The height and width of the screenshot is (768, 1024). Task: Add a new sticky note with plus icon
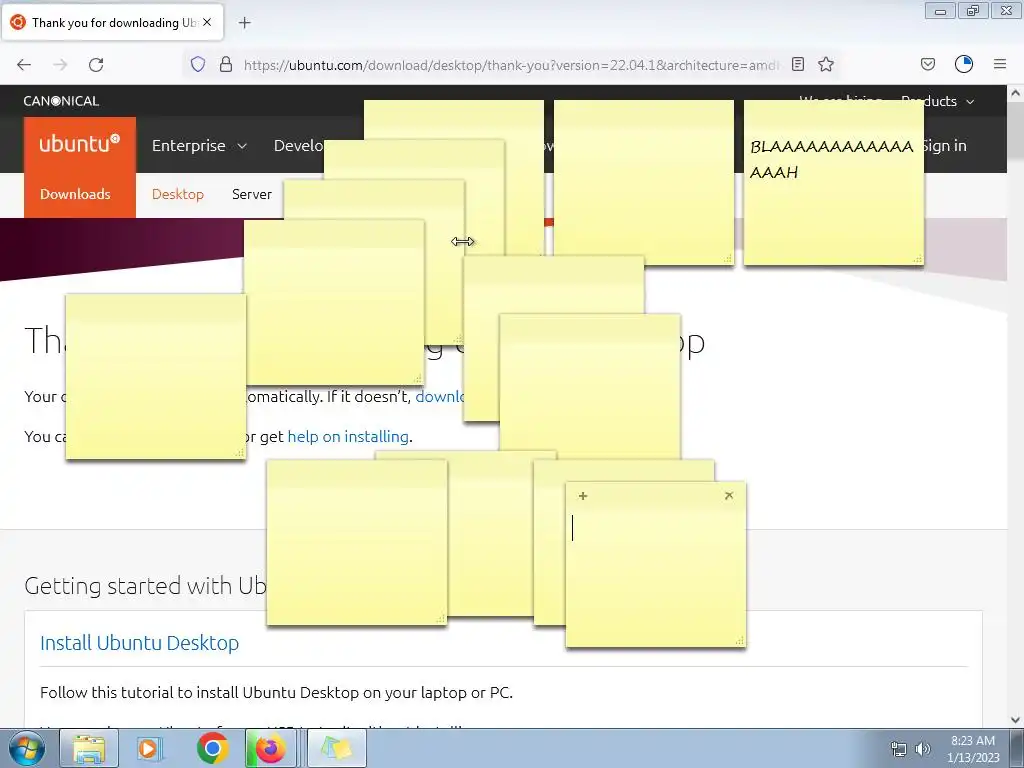tap(583, 496)
